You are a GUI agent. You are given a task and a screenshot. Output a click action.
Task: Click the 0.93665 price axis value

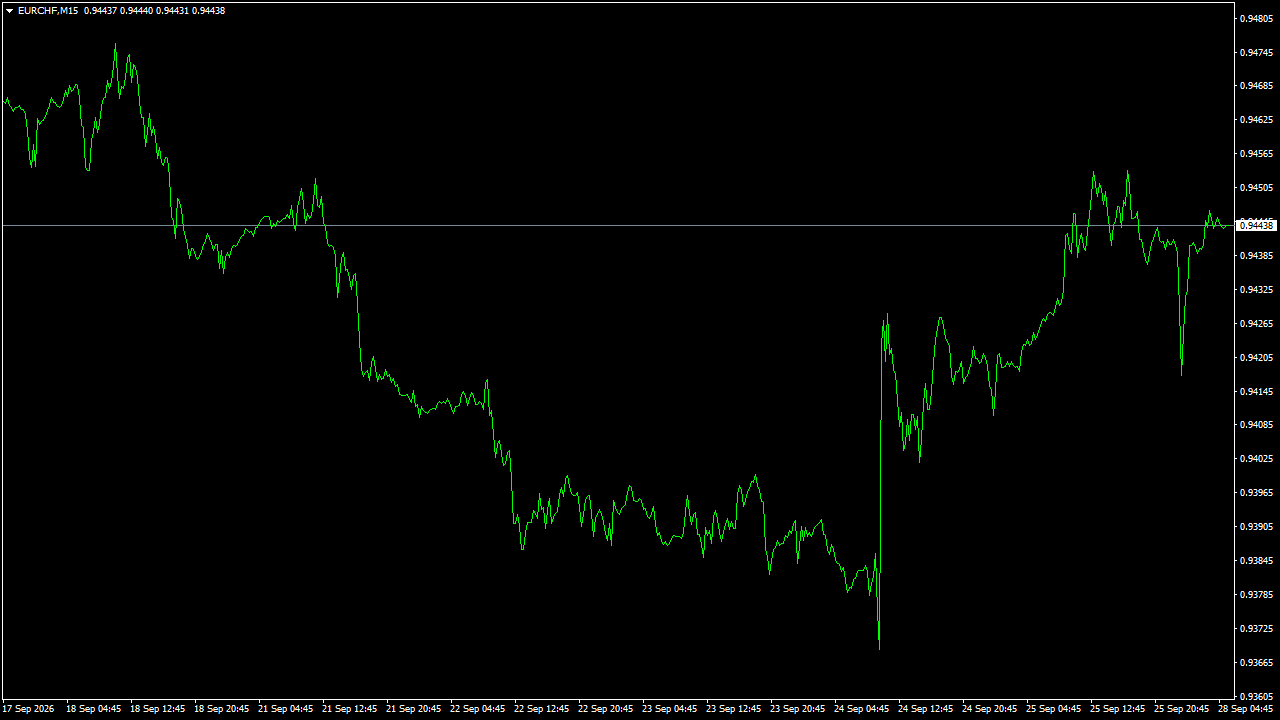coord(1256,663)
